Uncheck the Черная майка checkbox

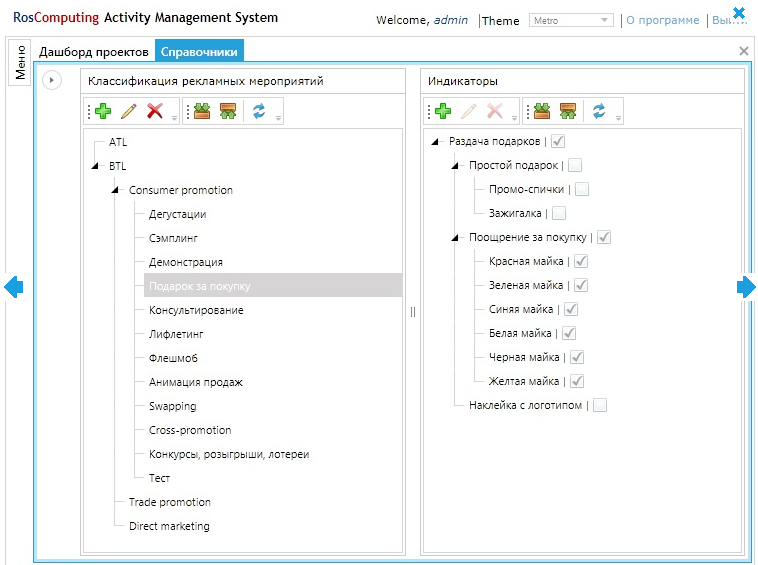[x=577, y=357]
